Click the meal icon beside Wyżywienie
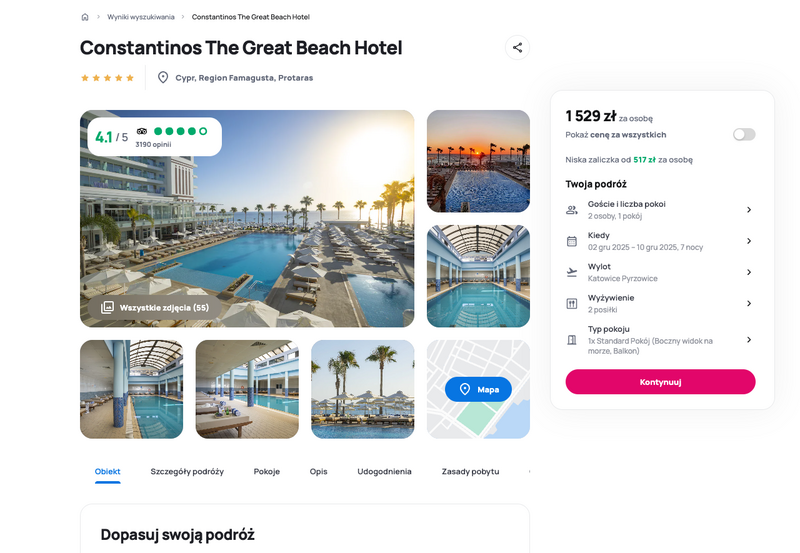The width and height of the screenshot is (800, 553). coord(572,304)
